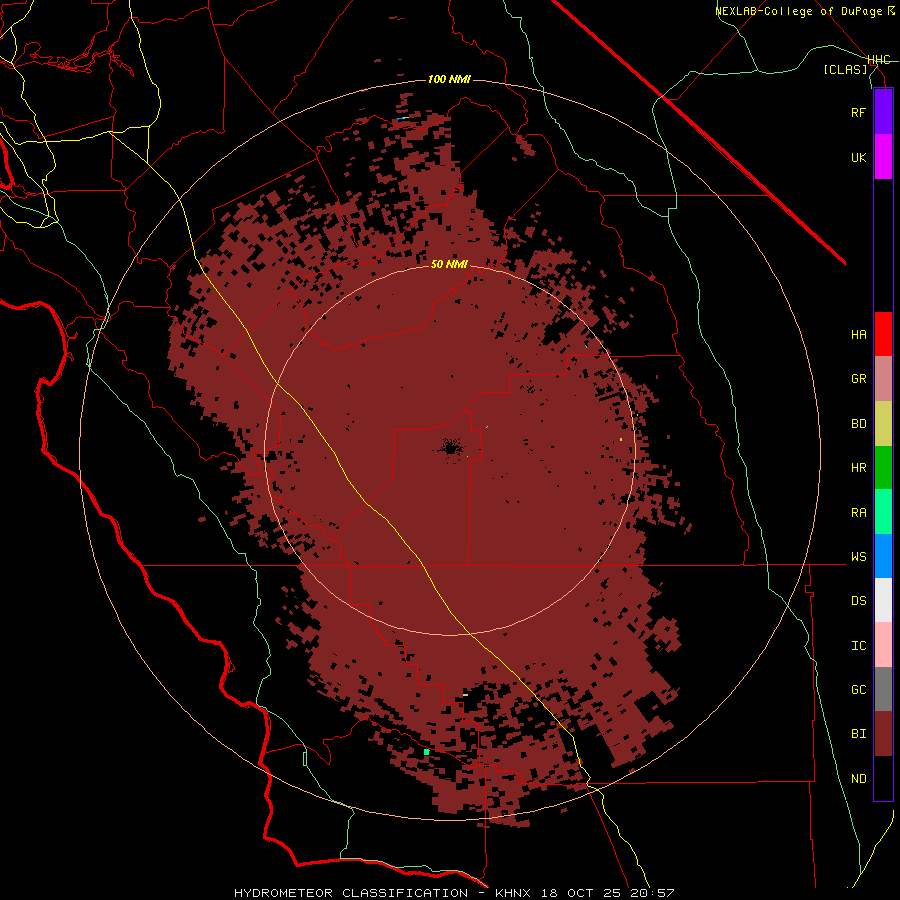The width and height of the screenshot is (900, 900).
Task: Click the NEXLAB-College of DuPage text
Action: pos(800,11)
